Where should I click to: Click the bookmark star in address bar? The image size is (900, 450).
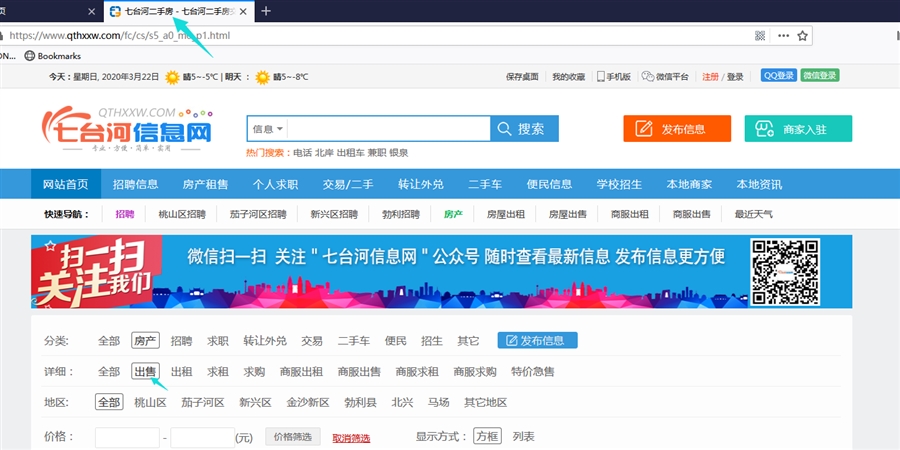pyautogui.click(x=803, y=35)
